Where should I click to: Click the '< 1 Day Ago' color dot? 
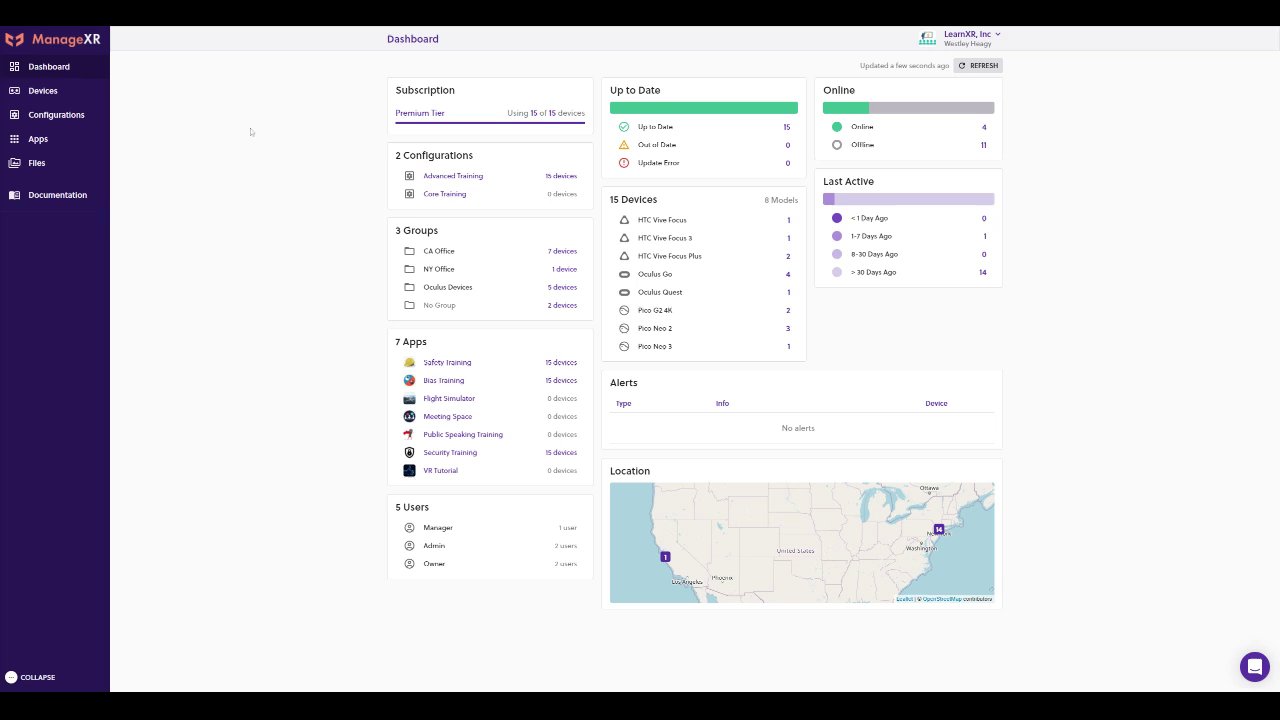pos(837,218)
